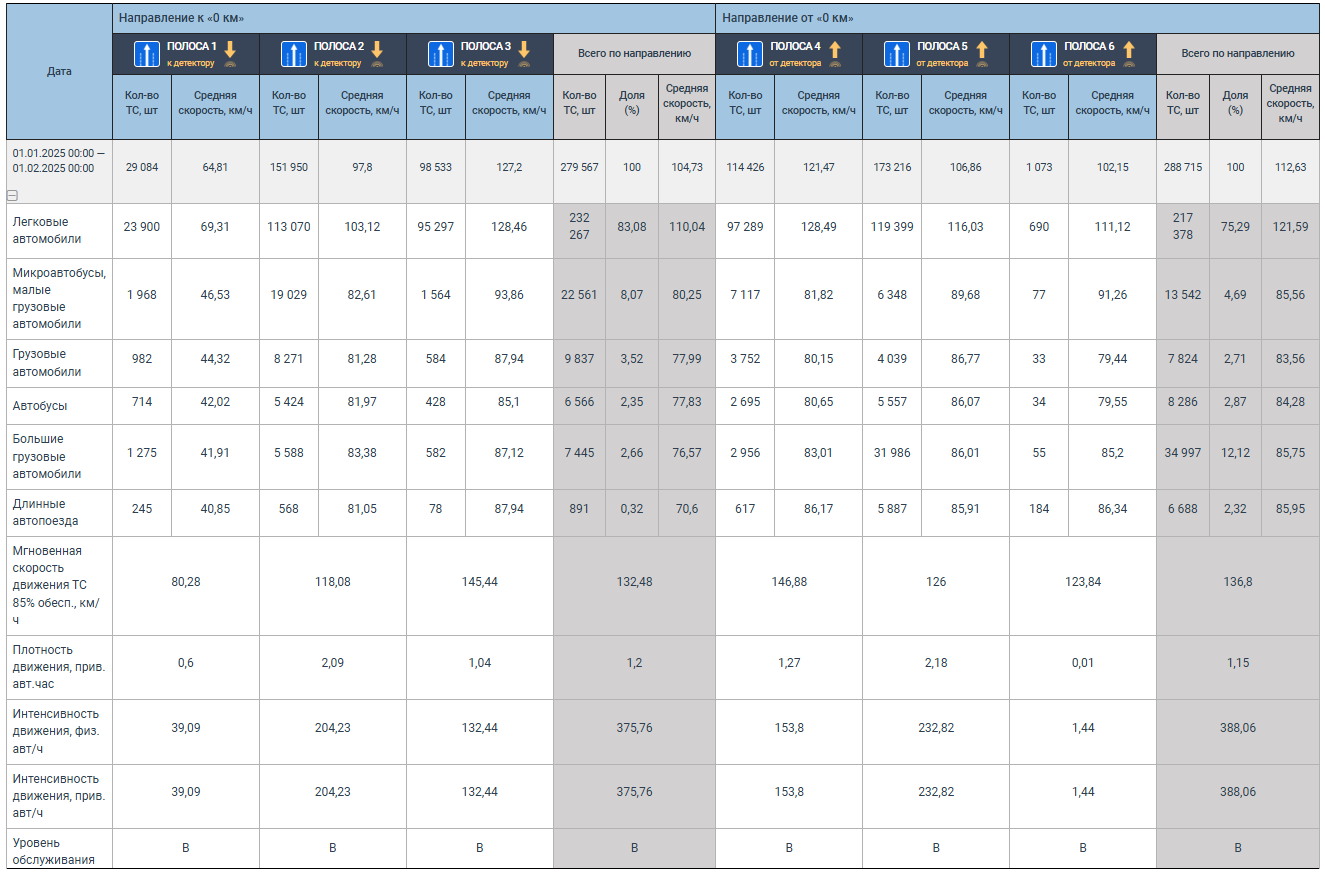Click the 'Мгновенная скорость движения ТС' row label
The width and height of the screenshot is (1325, 872).
tap(59, 585)
